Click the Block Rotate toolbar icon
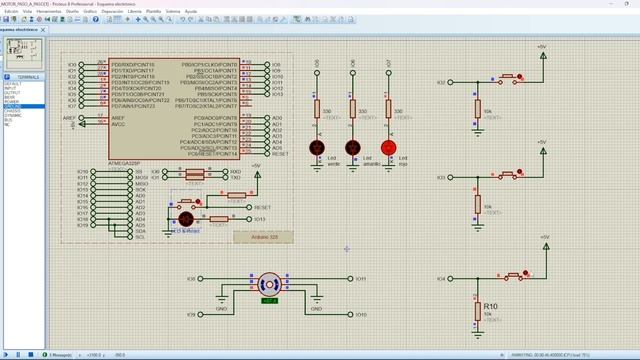The height and width of the screenshot is (360, 640). point(242,19)
